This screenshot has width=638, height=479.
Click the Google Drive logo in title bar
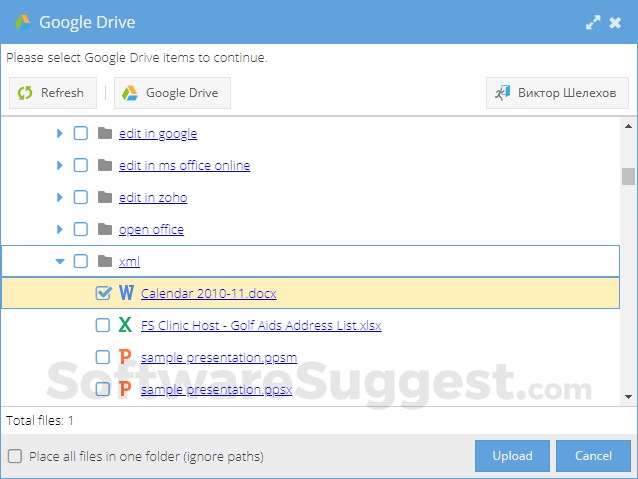[23, 22]
